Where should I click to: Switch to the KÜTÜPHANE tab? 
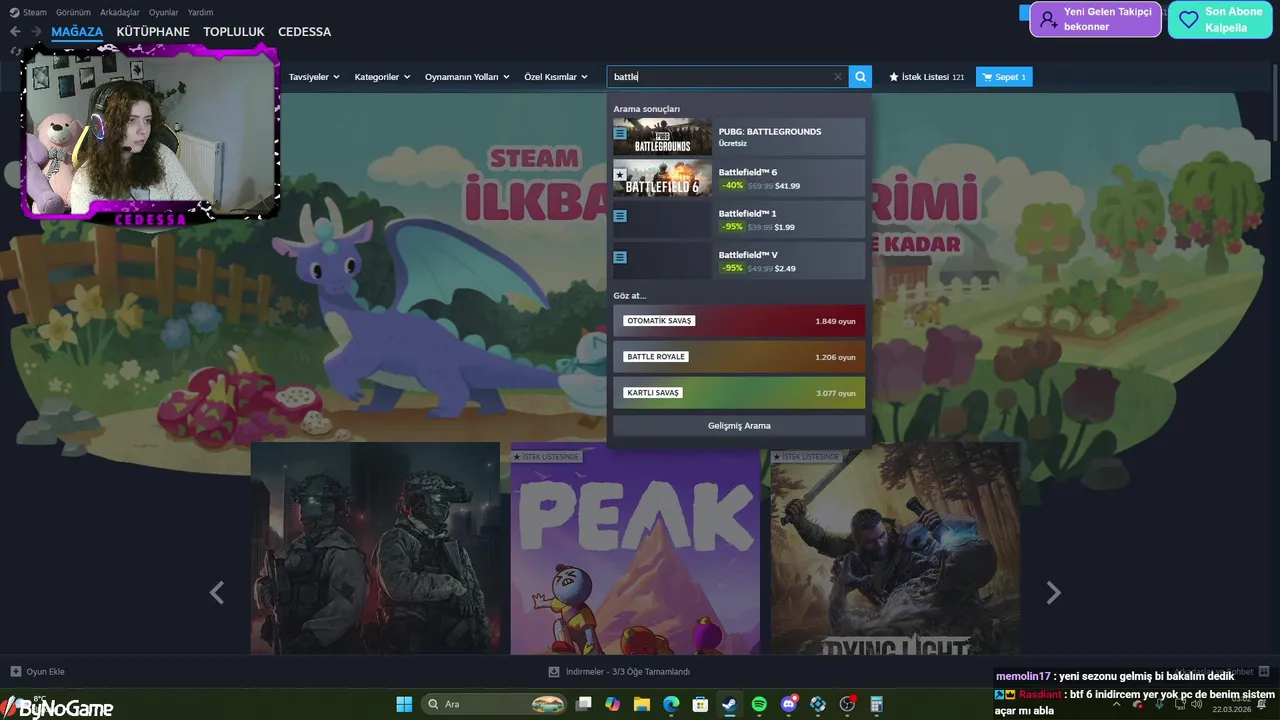(x=153, y=32)
